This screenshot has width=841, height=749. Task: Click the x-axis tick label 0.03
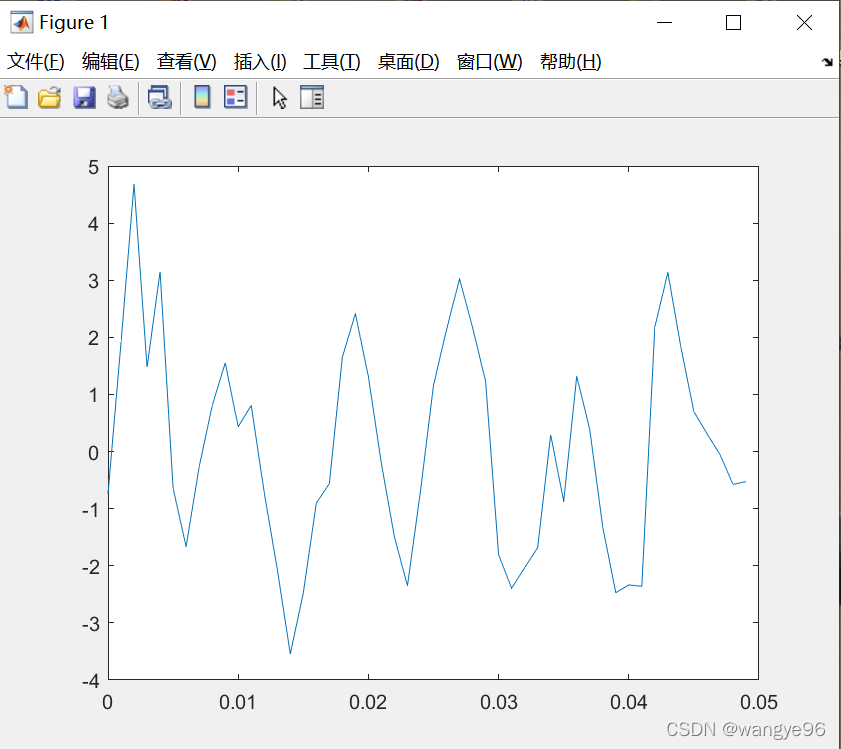click(498, 702)
